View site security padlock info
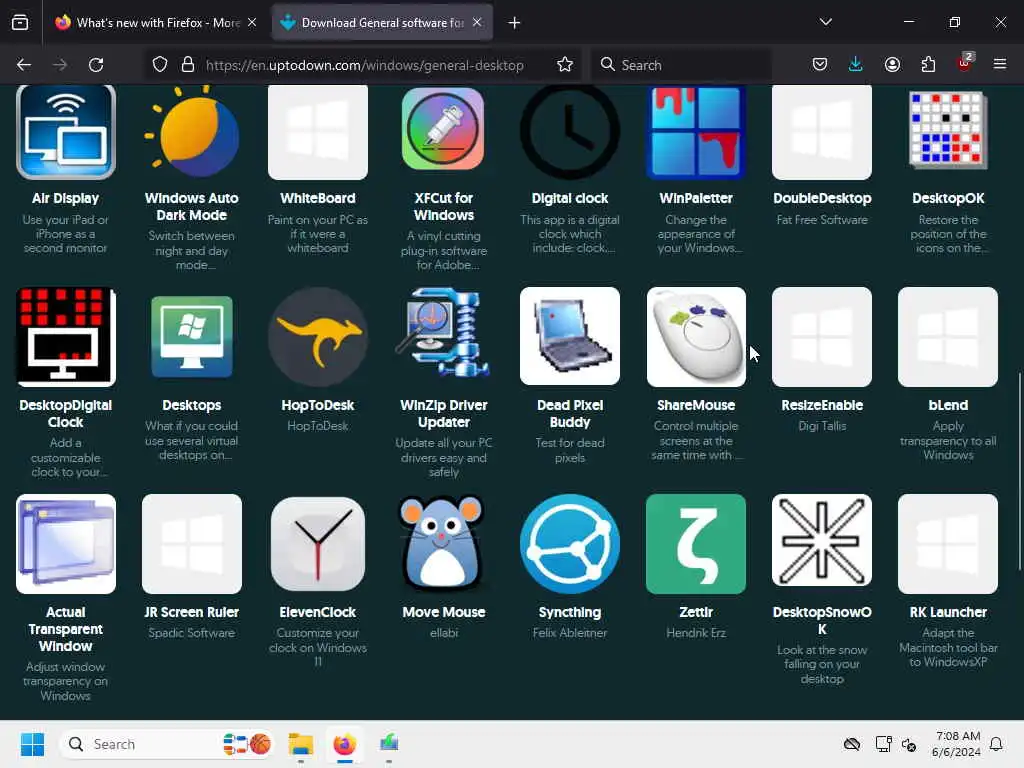The image size is (1024, 768). point(188,65)
